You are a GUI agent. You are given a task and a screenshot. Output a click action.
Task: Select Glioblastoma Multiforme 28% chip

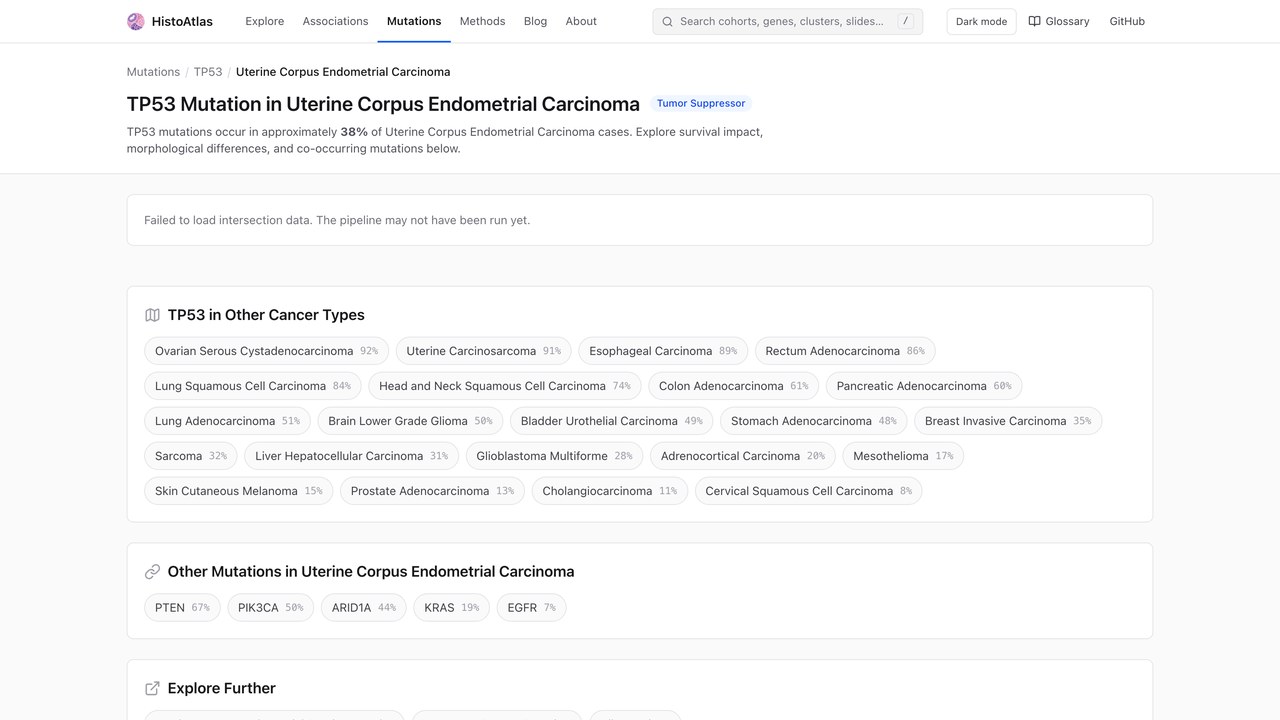point(555,456)
